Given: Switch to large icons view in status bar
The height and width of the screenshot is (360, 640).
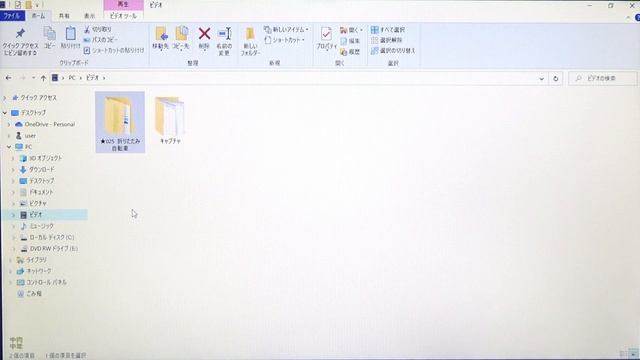Looking at the screenshot, I should coord(633,354).
